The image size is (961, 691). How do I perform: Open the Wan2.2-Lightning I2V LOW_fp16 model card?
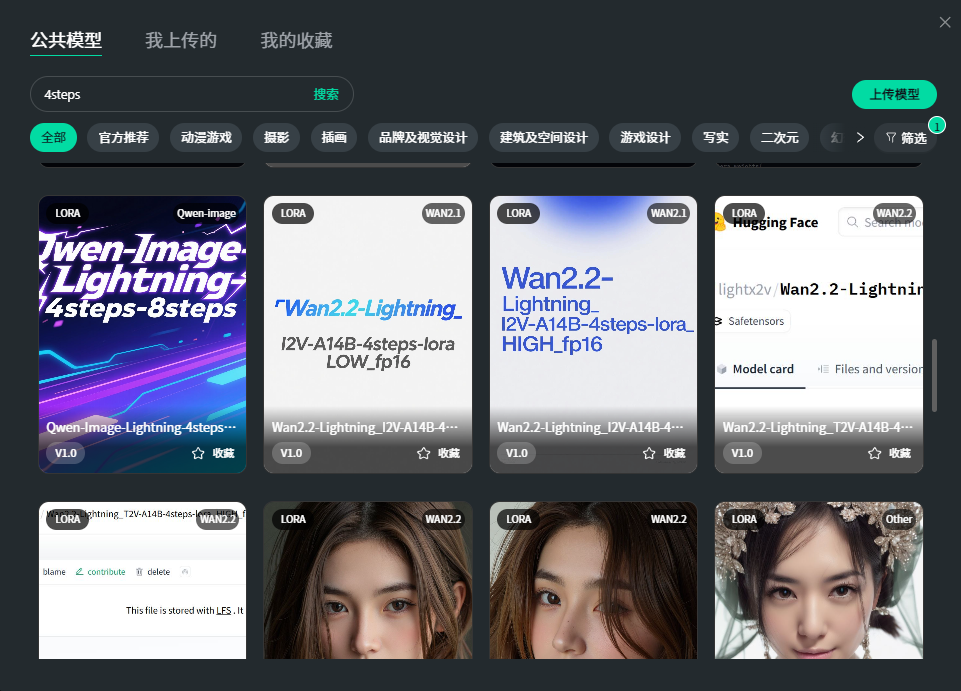pyautogui.click(x=368, y=334)
